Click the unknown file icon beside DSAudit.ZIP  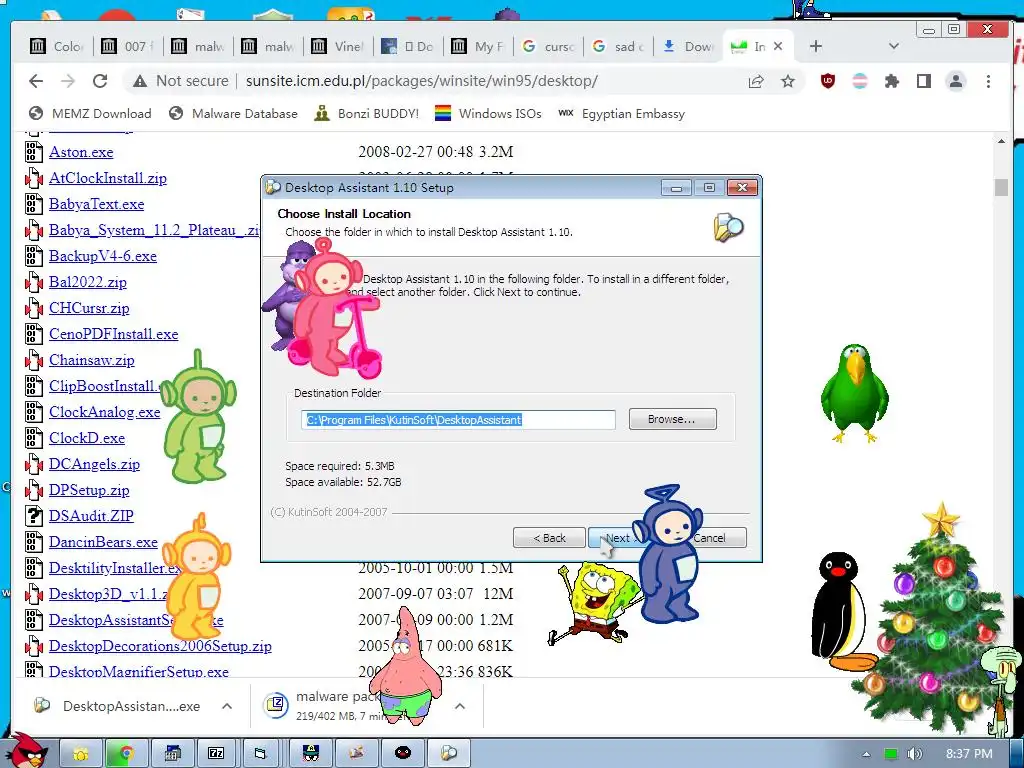coord(34,516)
